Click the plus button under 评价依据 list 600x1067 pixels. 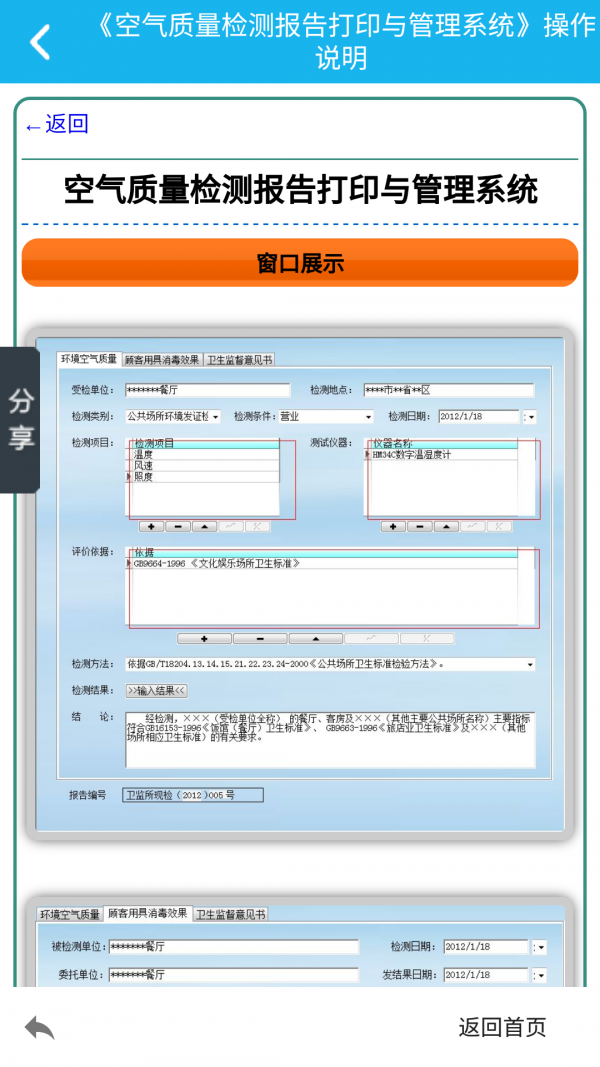(204, 639)
